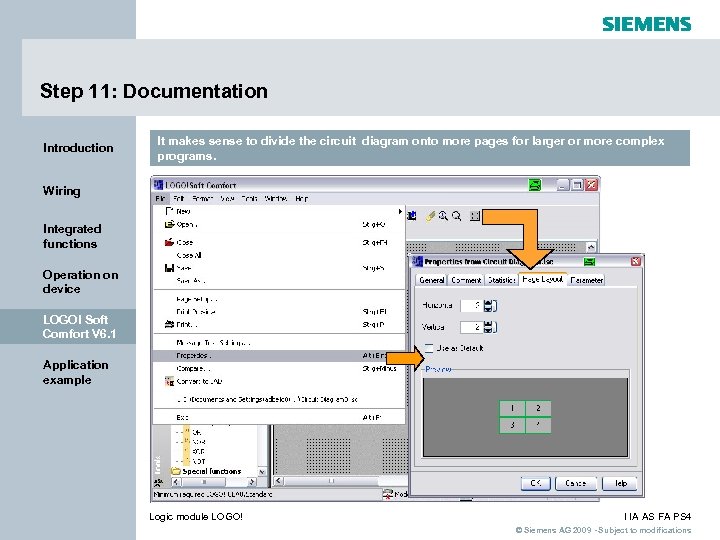Click page 1 in the preview grid
This screenshot has height=540, width=720.
coord(512,408)
